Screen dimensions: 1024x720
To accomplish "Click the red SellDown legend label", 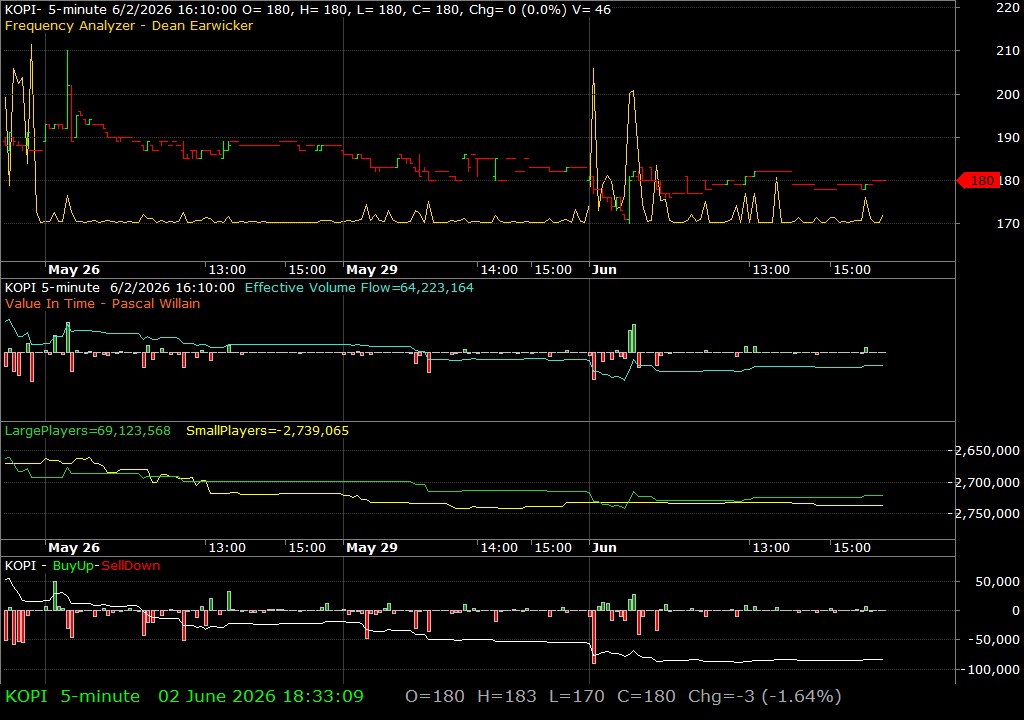I will (131, 565).
